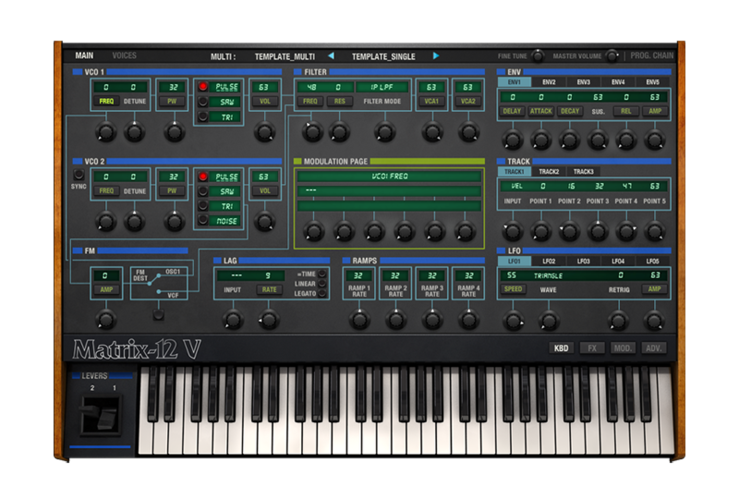Click the LFO retrig knob
The height and width of the screenshot is (500, 739).
pos(618,321)
